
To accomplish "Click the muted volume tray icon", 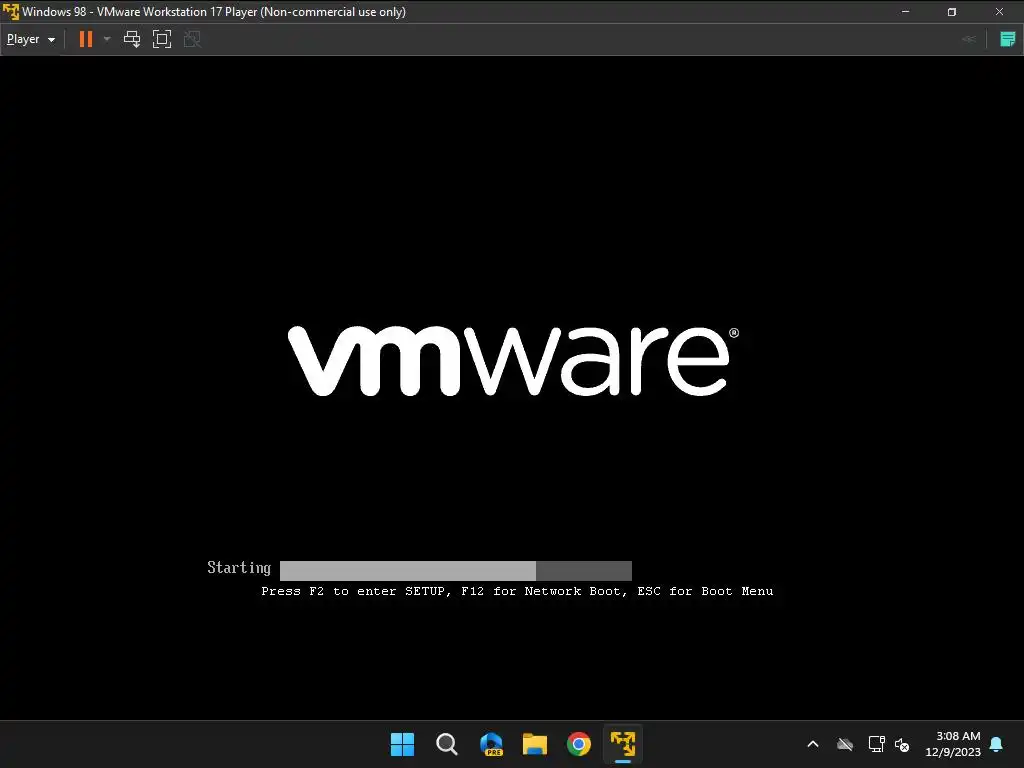I will (x=902, y=744).
